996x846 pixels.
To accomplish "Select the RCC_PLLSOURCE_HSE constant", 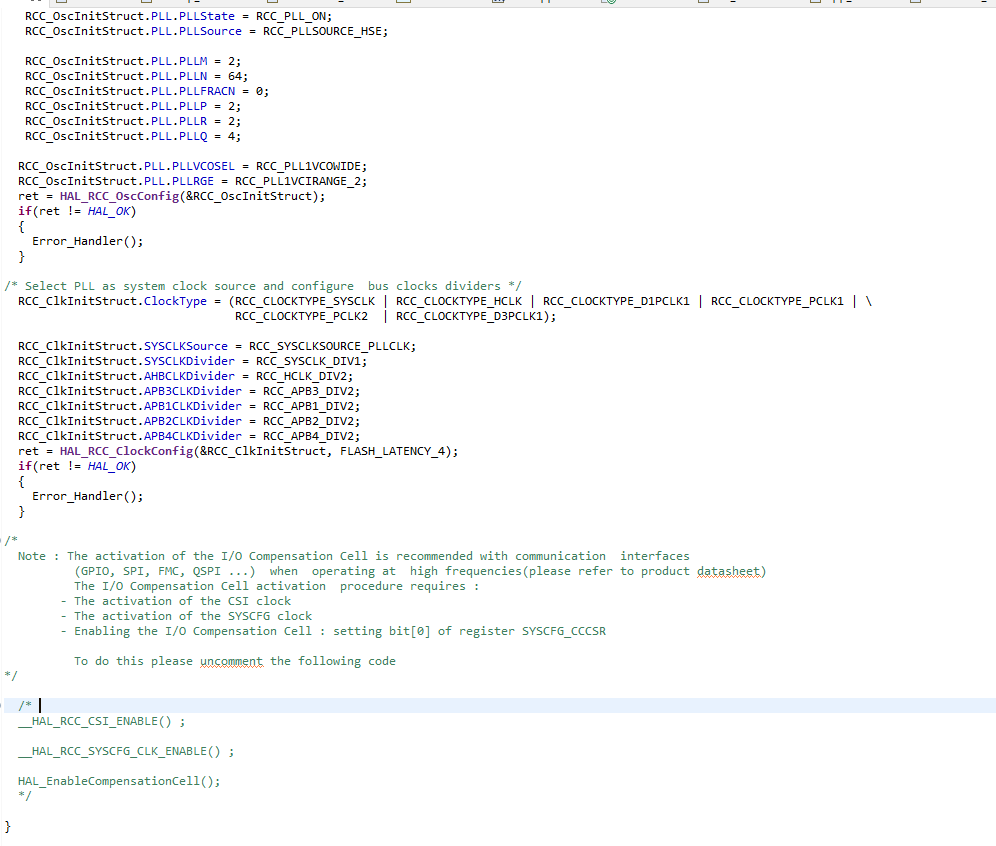I will tap(323, 32).
